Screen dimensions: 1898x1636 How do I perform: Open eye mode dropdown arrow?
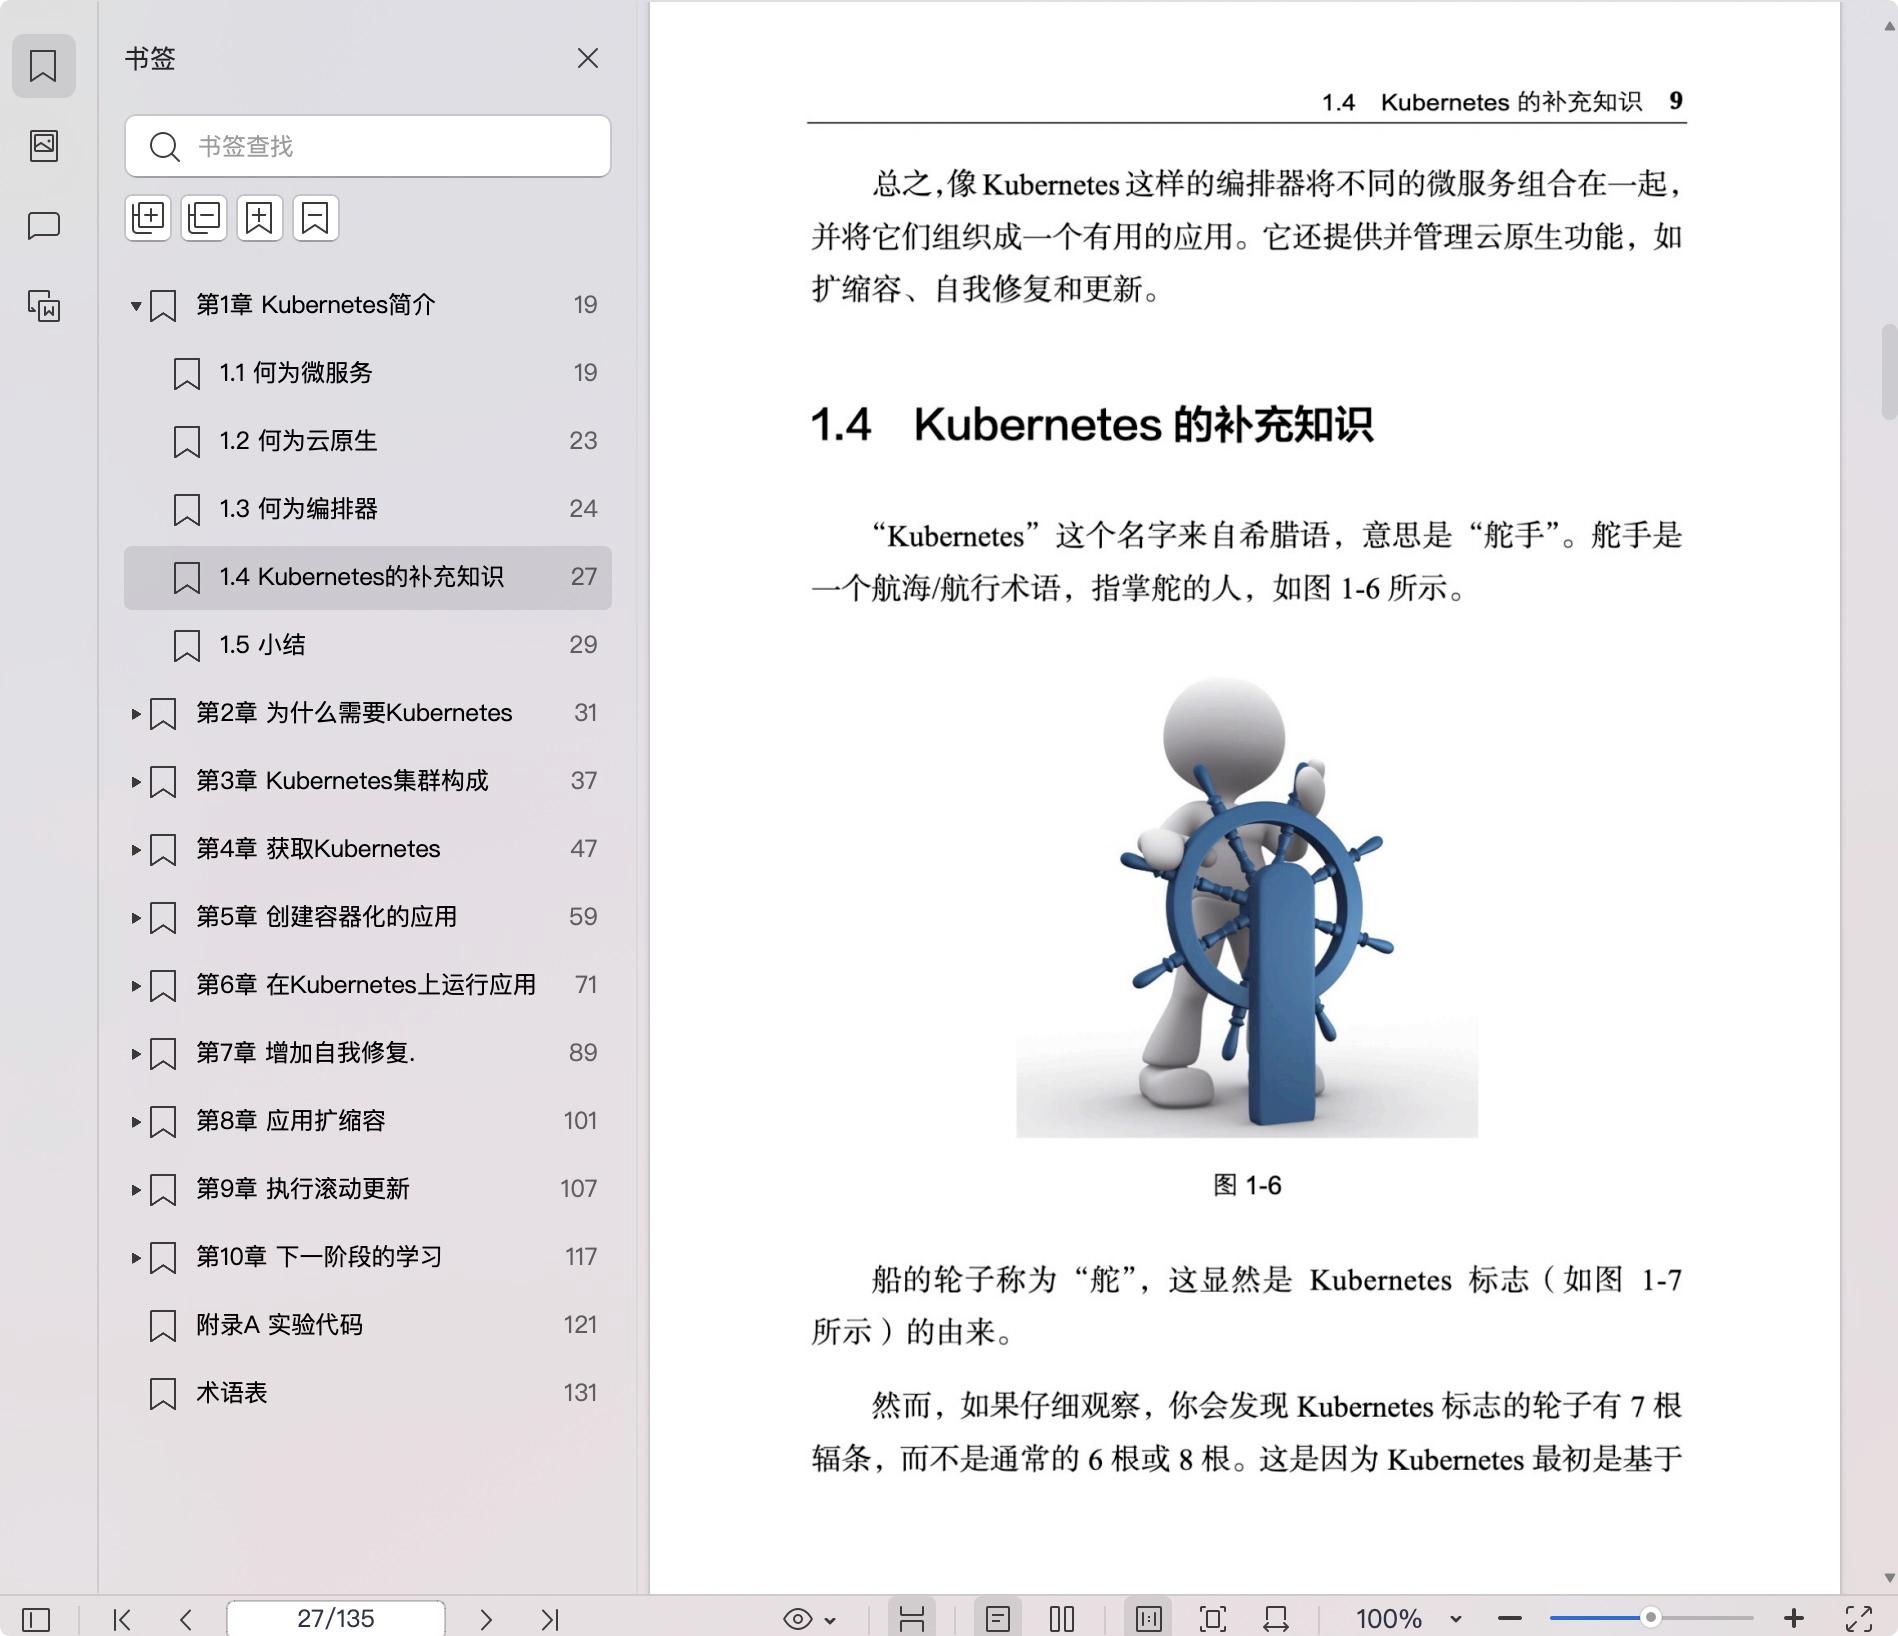(830, 1620)
